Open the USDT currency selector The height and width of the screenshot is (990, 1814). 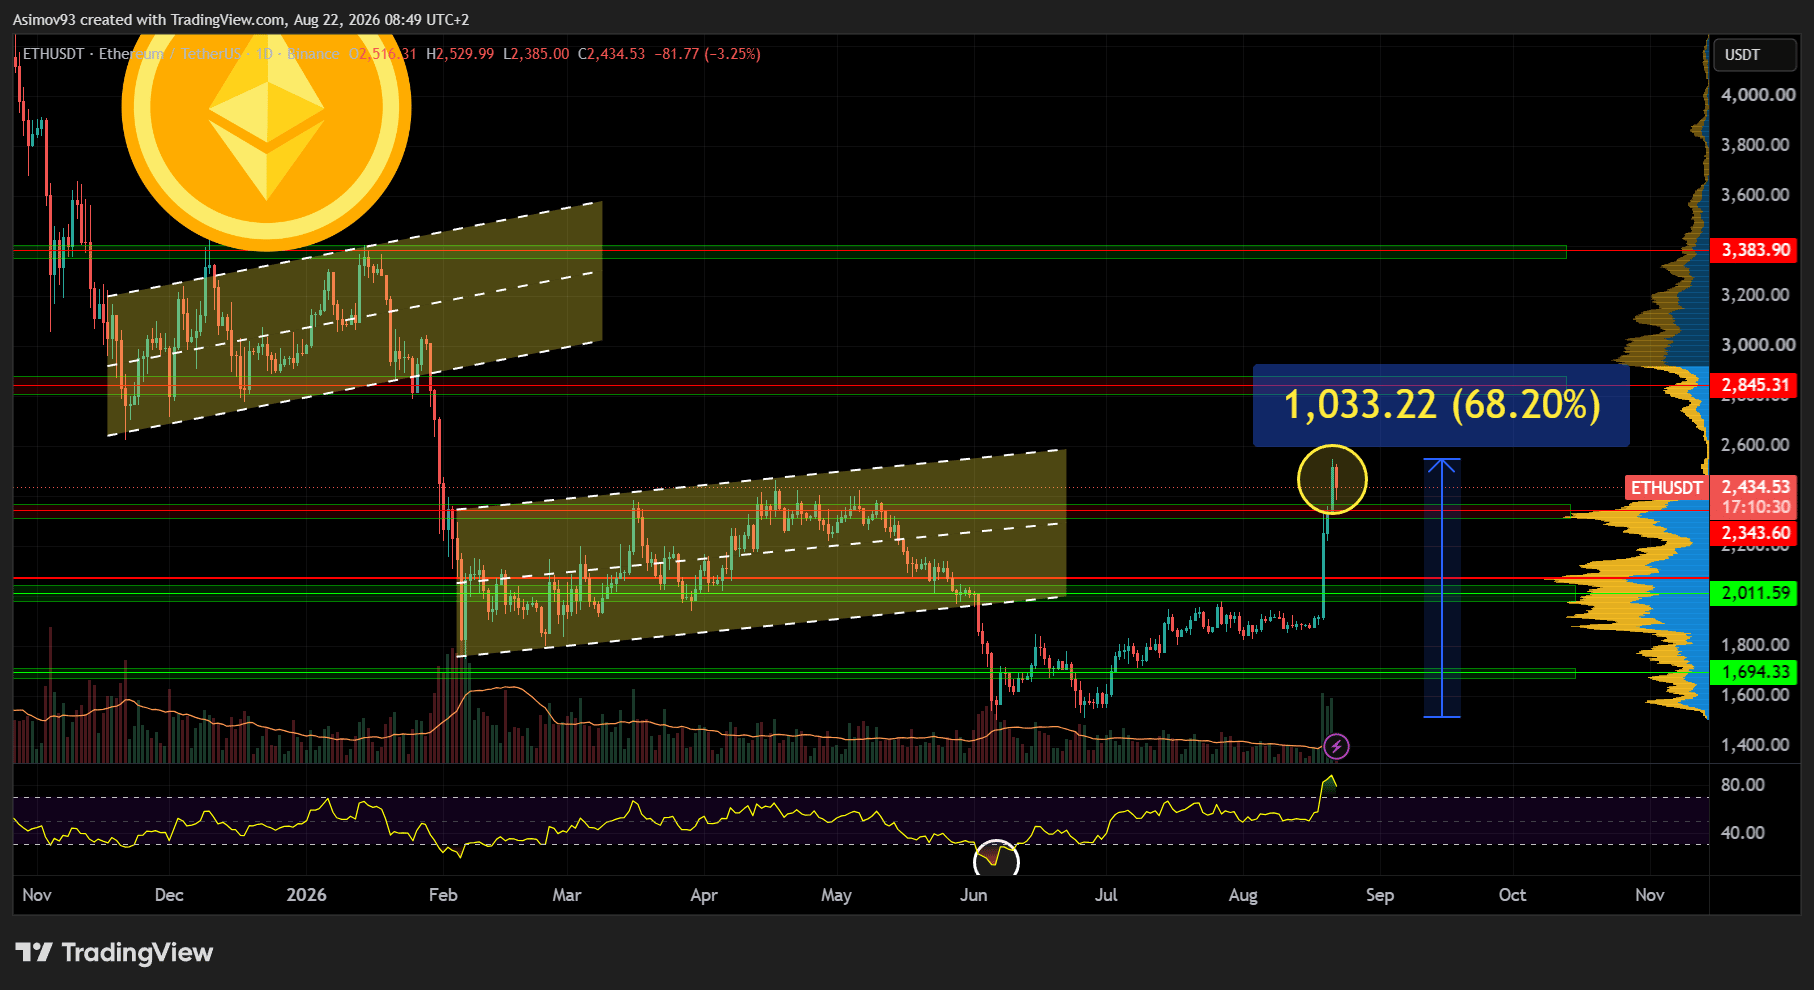pyautogui.click(x=1755, y=55)
